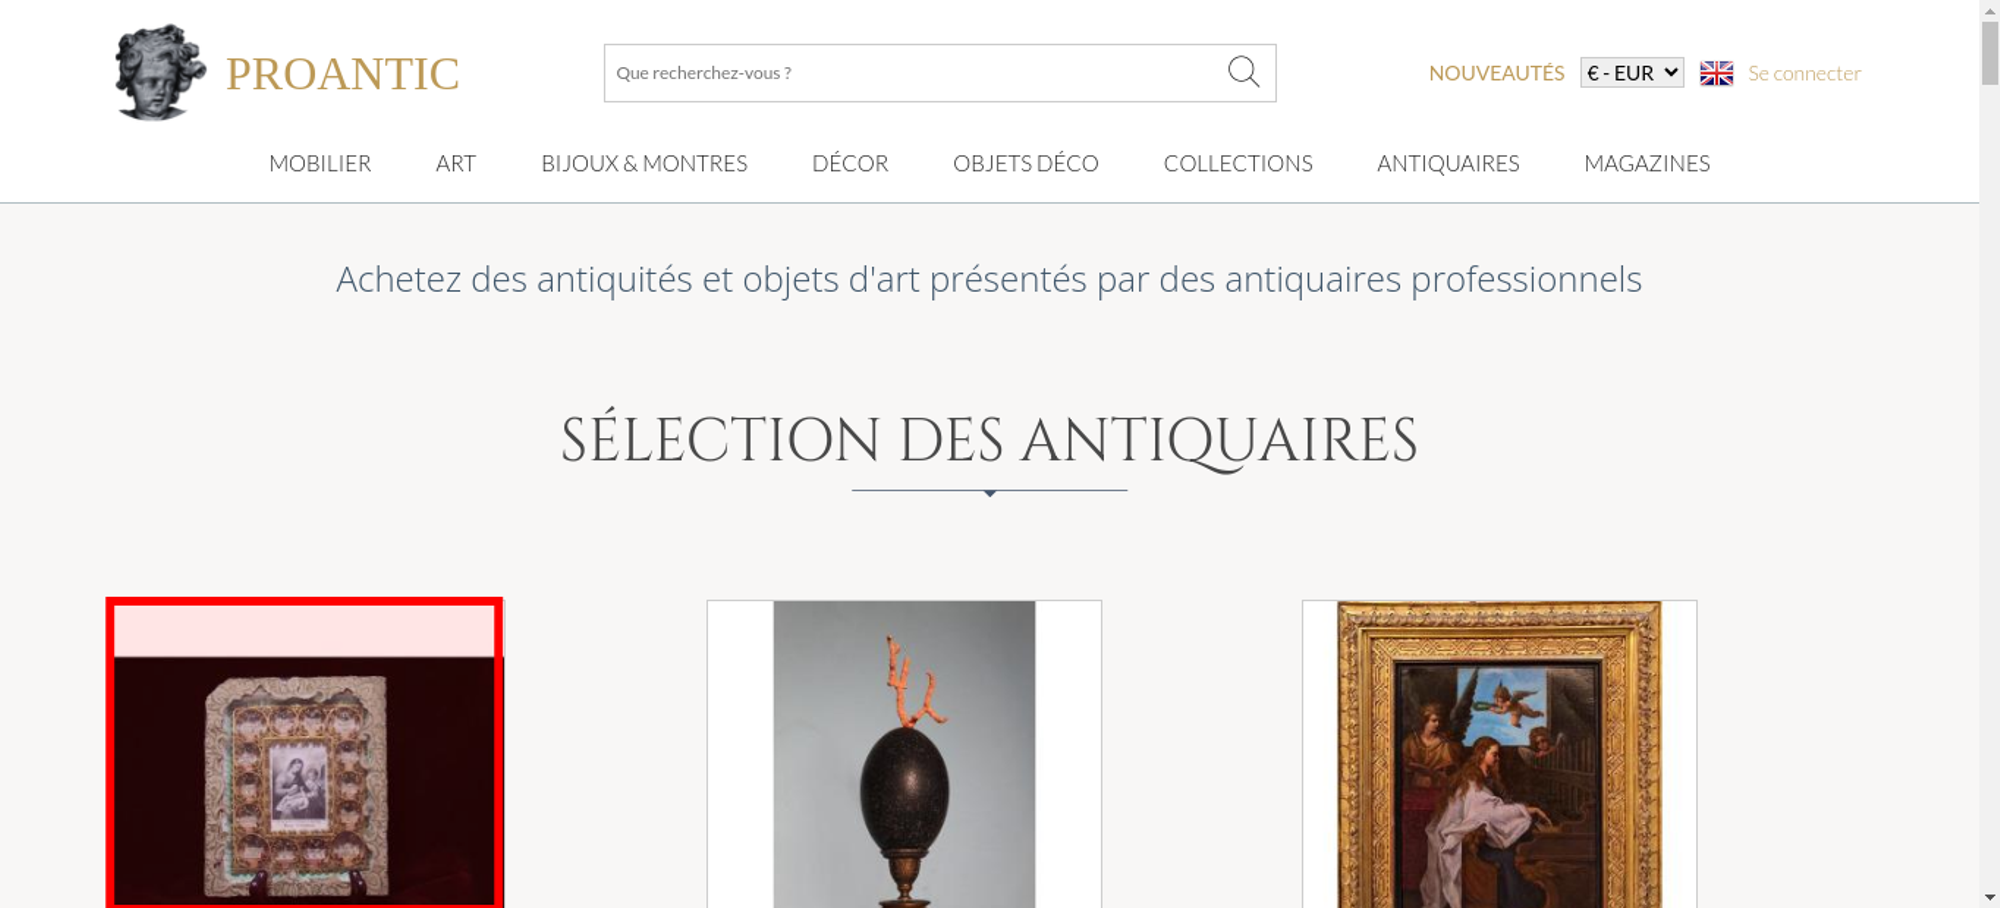The height and width of the screenshot is (908, 2000).
Task: Click the Se connecter link
Action: click(x=1804, y=73)
